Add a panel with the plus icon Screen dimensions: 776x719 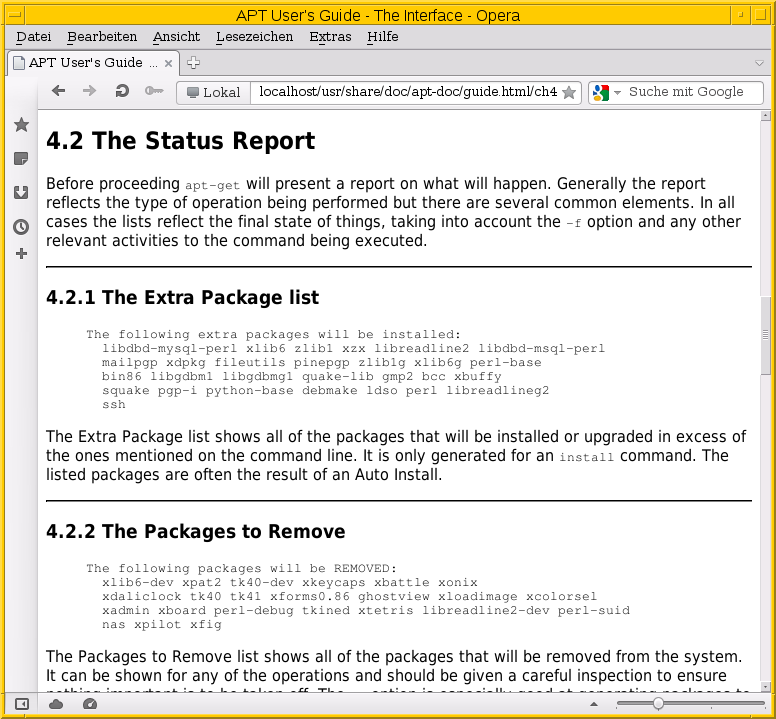tap(21, 254)
